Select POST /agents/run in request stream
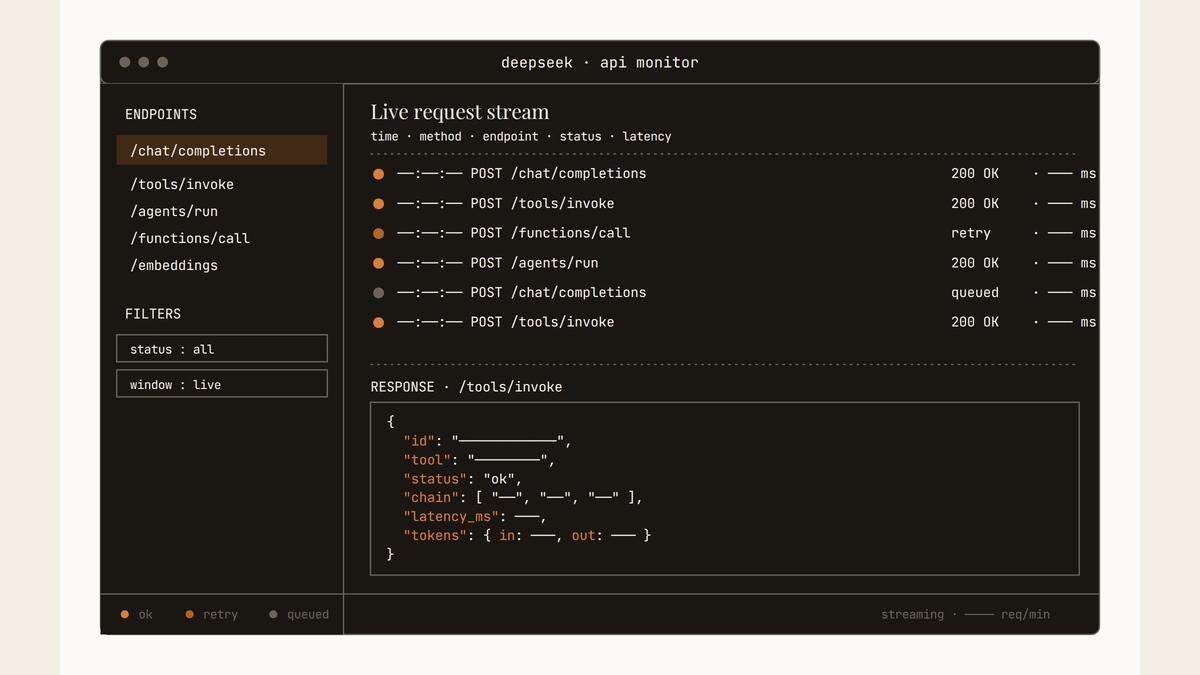Image resolution: width=1200 pixels, height=675 pixels. pyautogui.click(x=534, y=263)
